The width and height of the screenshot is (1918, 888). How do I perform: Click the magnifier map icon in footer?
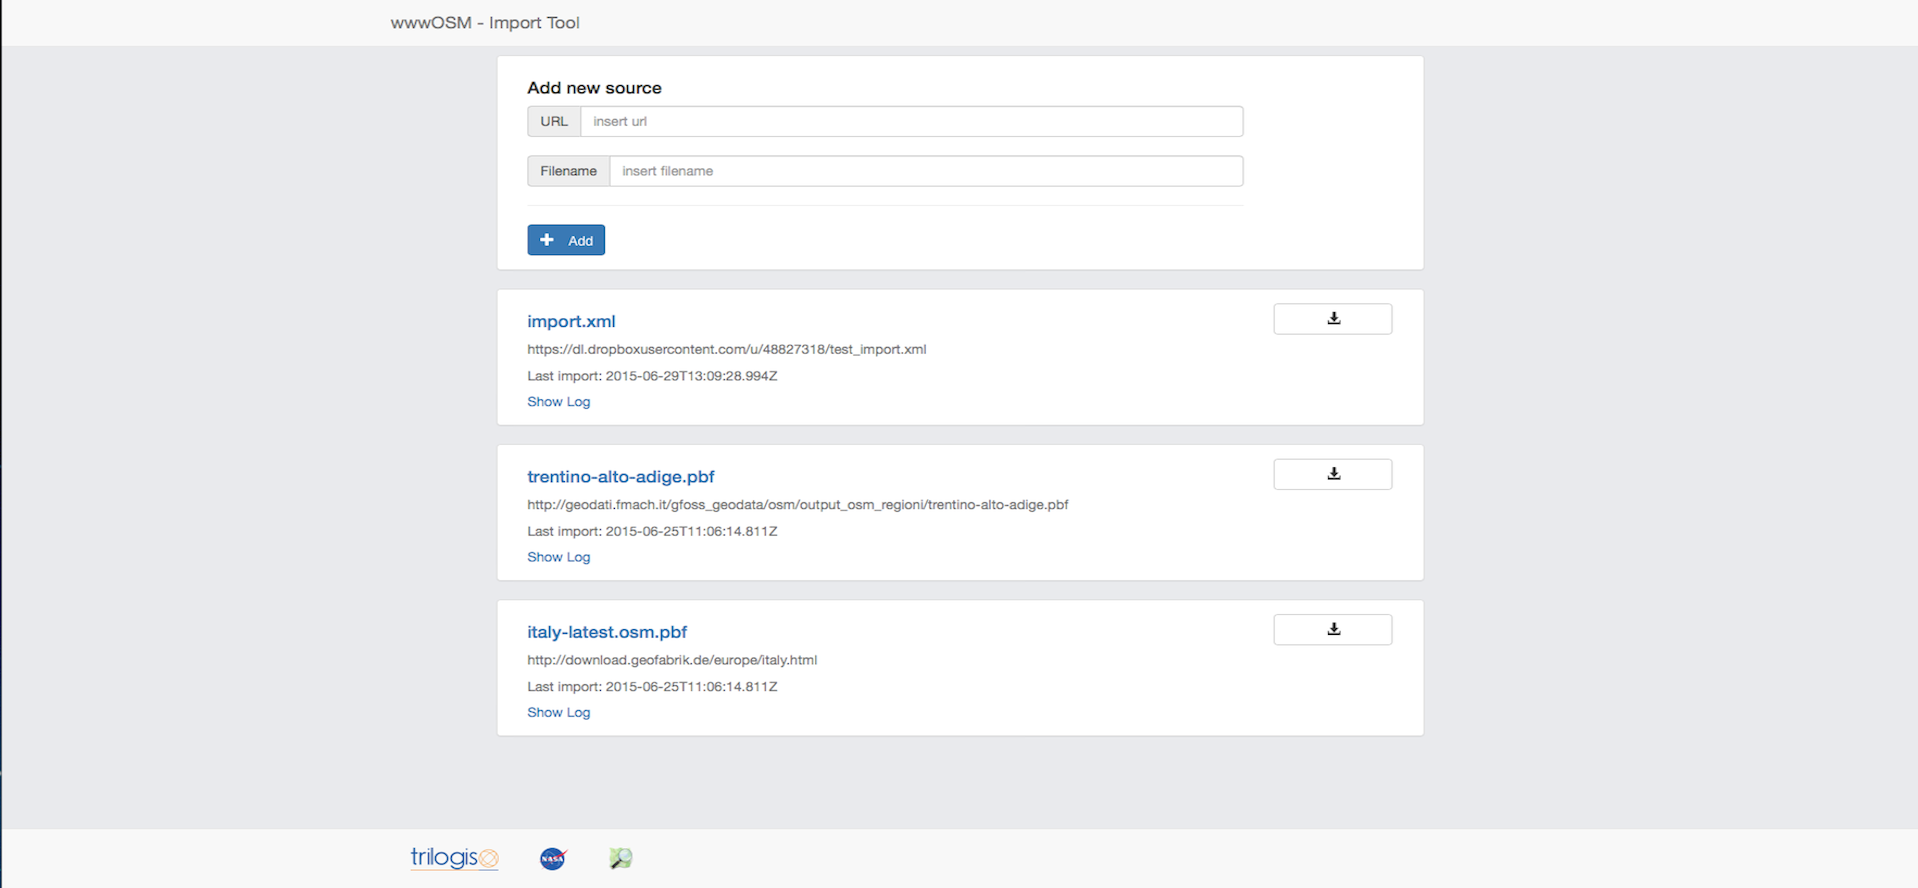(x=621, y=858)
